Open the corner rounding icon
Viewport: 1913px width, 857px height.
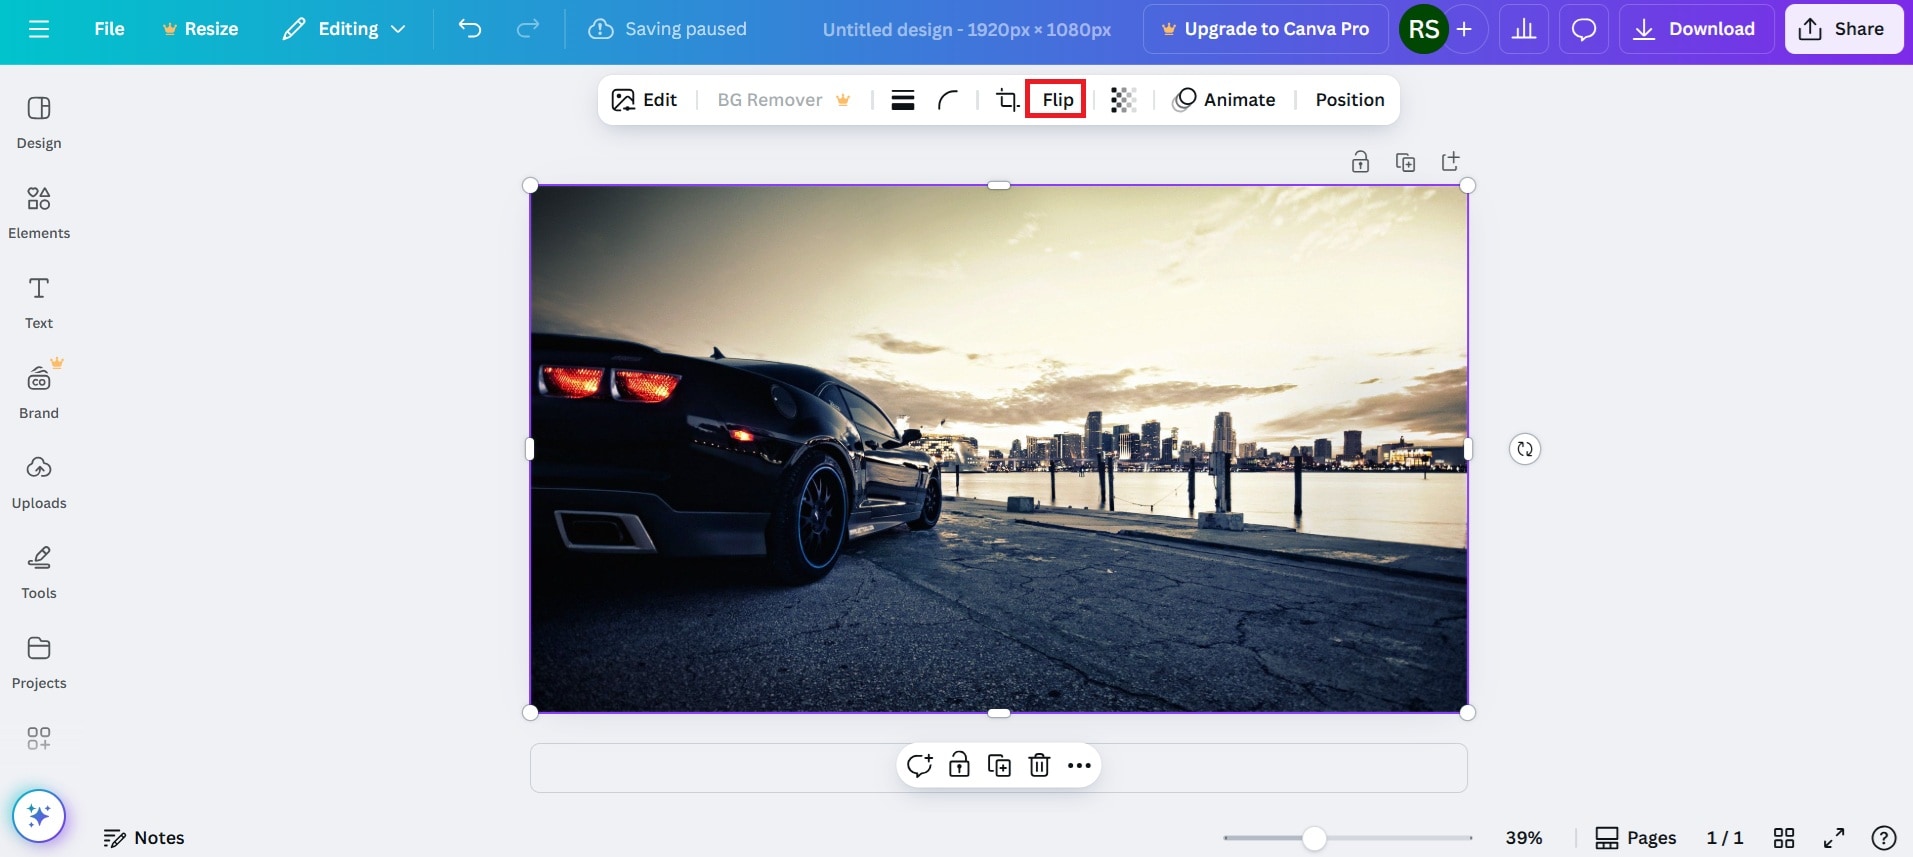[x=948, y=100]
